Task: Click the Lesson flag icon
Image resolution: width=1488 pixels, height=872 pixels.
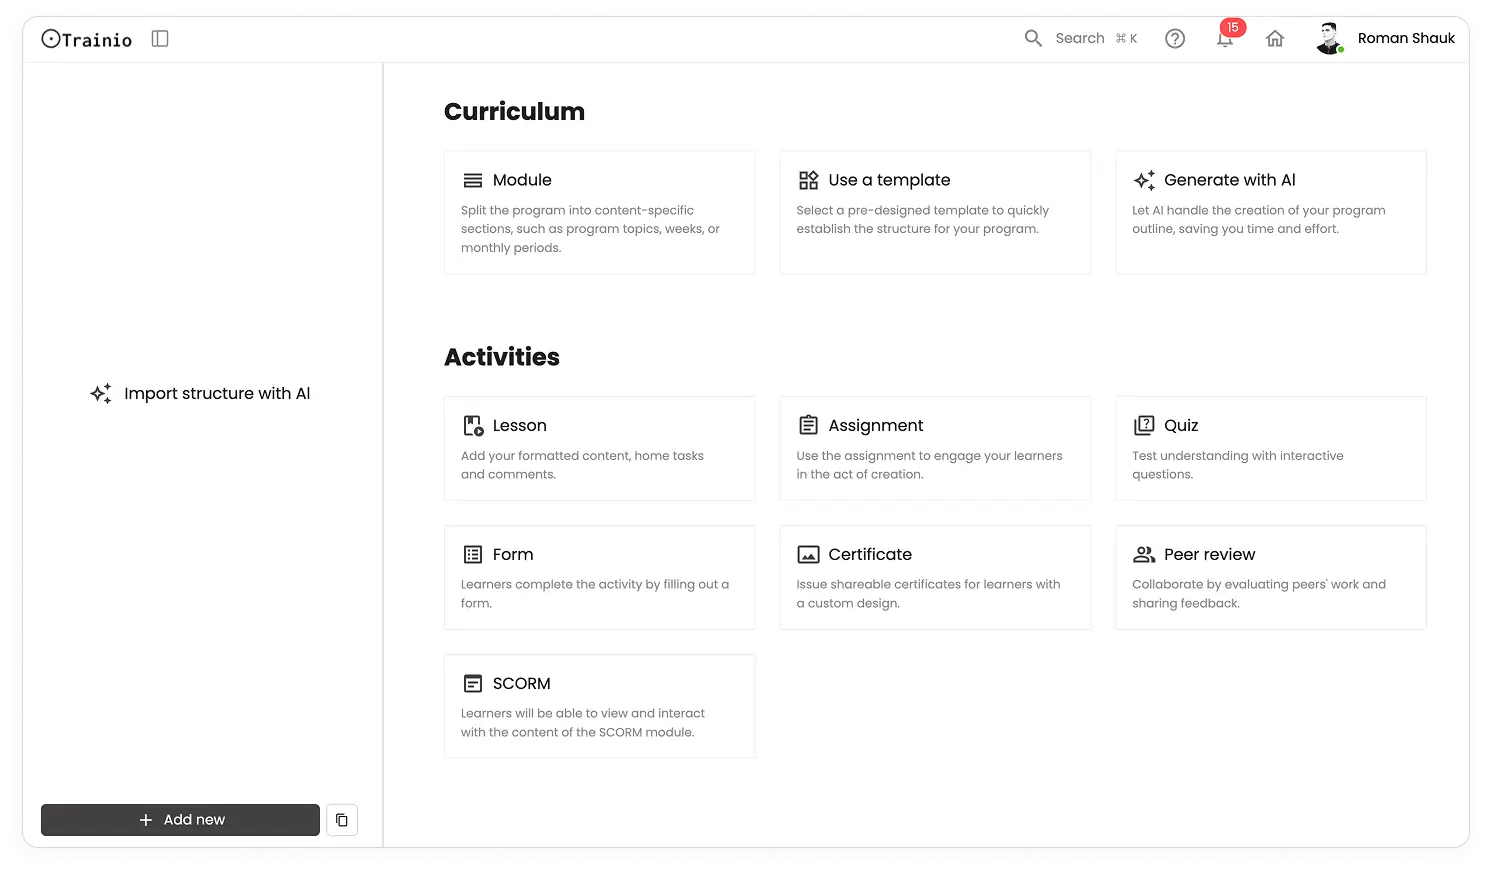Action: (x=472, y=425)
